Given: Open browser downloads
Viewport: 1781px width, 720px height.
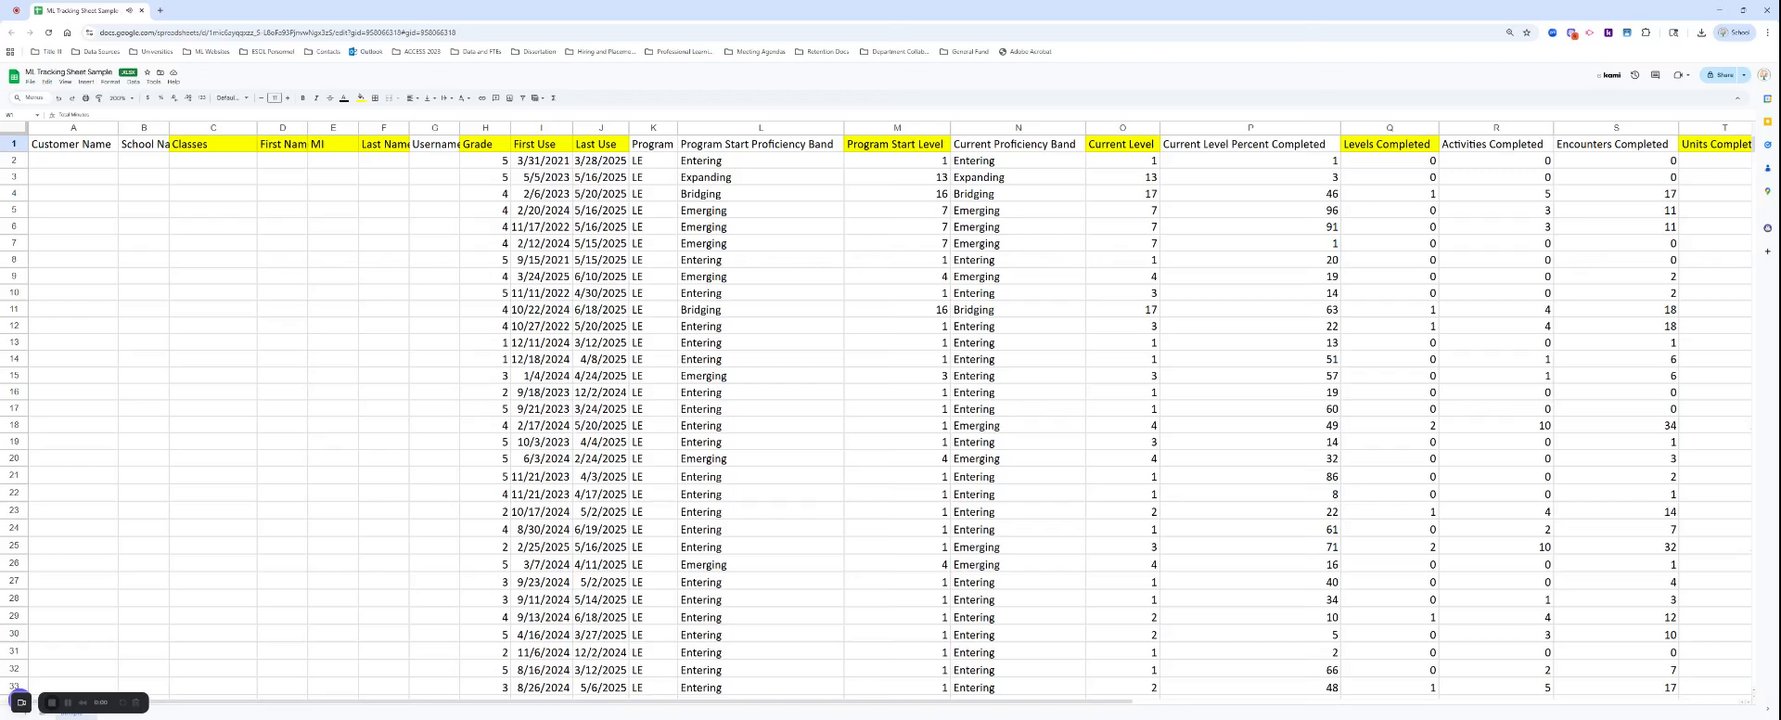Looking at the screenshot, I should pyautogui.click(x=1701, y=32).
